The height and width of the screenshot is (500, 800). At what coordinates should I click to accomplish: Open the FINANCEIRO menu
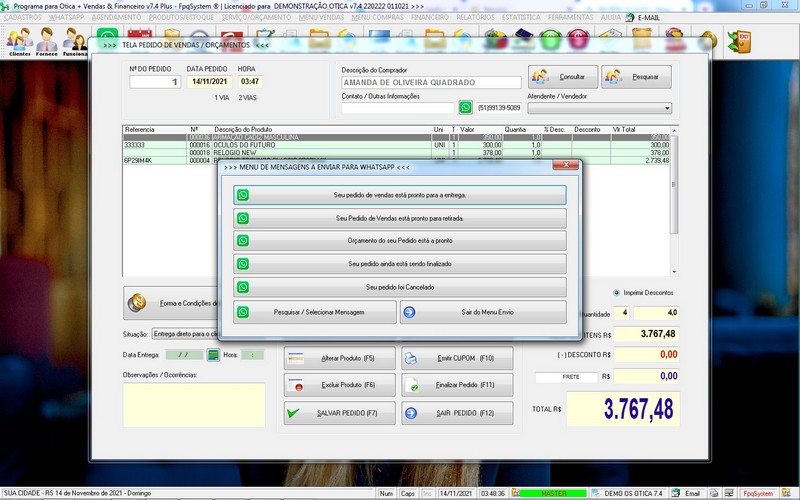[430, 17]
